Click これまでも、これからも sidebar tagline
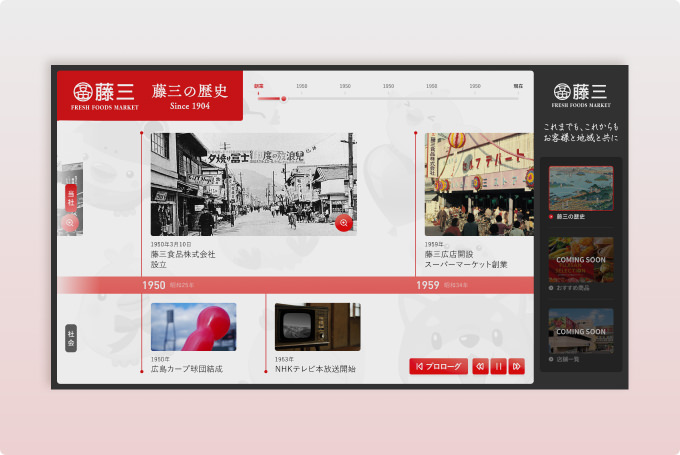This screenshot has width=680, height=455. tap(581, 132)
